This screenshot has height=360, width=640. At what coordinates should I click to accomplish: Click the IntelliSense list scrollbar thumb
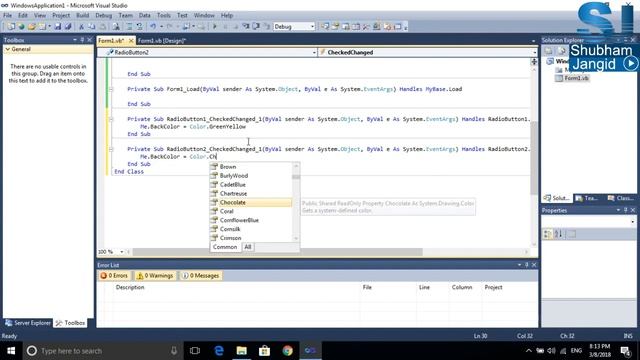tap(296, 177)
